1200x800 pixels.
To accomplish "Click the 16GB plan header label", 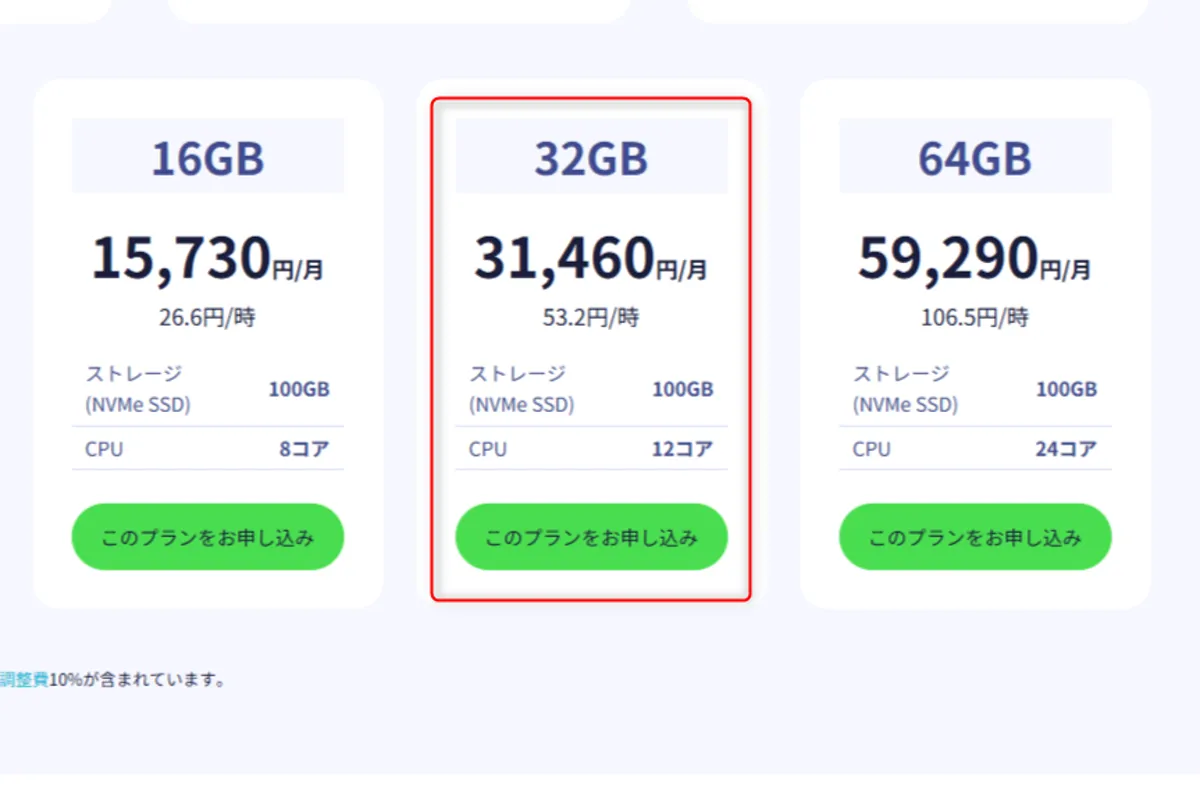I will tap(206, 157).
